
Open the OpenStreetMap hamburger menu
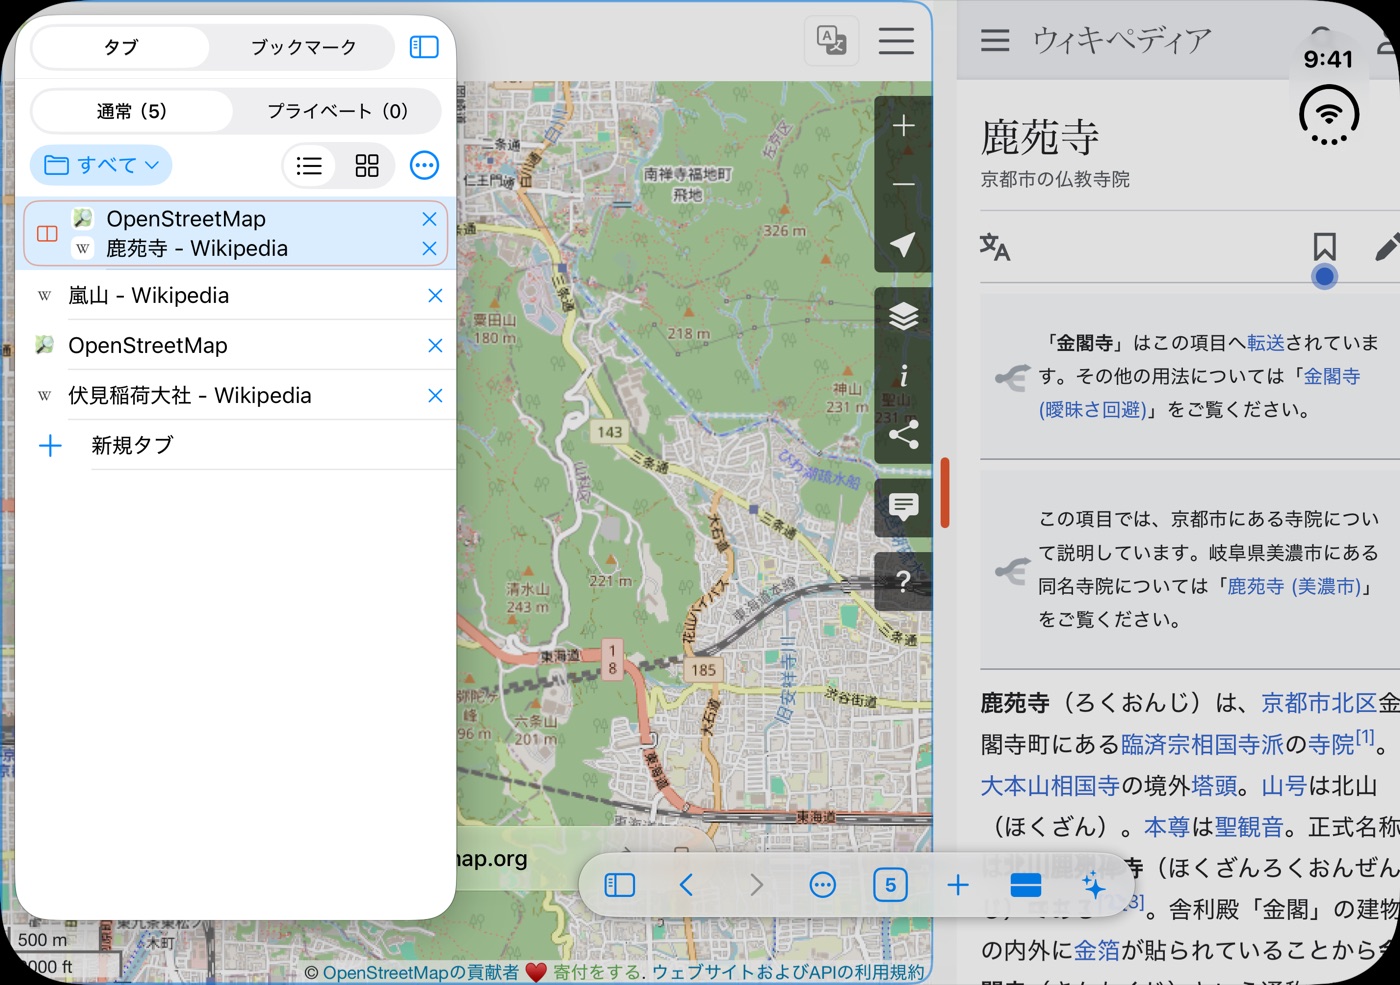click(896, 41)
